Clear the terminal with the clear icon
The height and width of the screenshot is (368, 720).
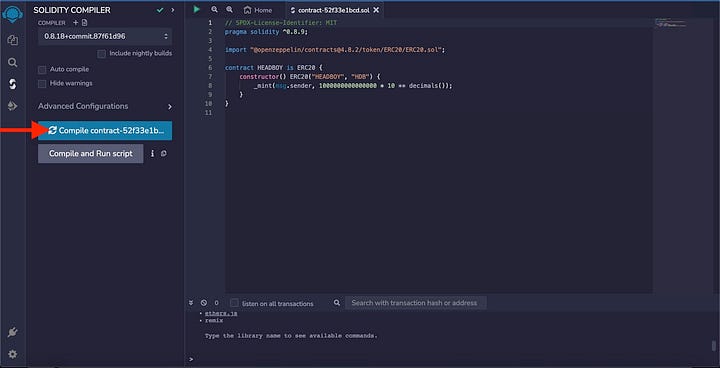tap(204, 303)
